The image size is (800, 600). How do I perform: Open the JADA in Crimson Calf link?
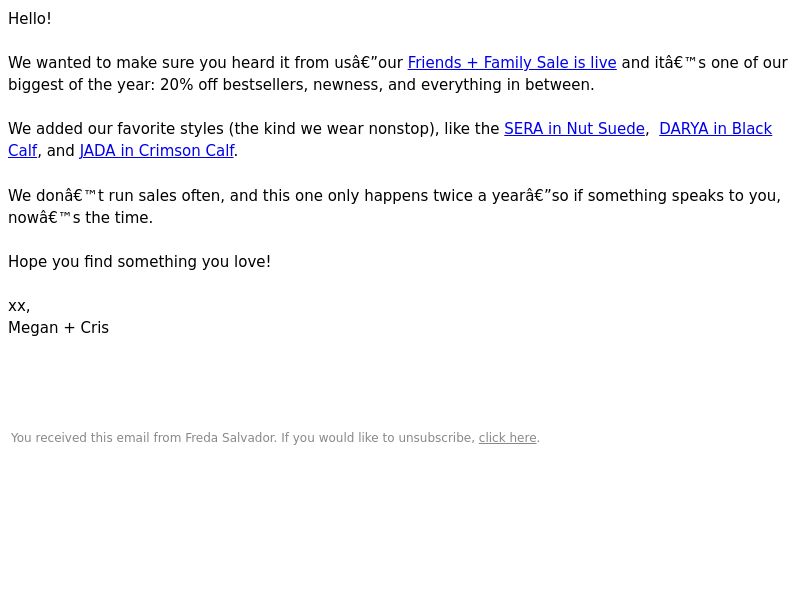[157, 151]
